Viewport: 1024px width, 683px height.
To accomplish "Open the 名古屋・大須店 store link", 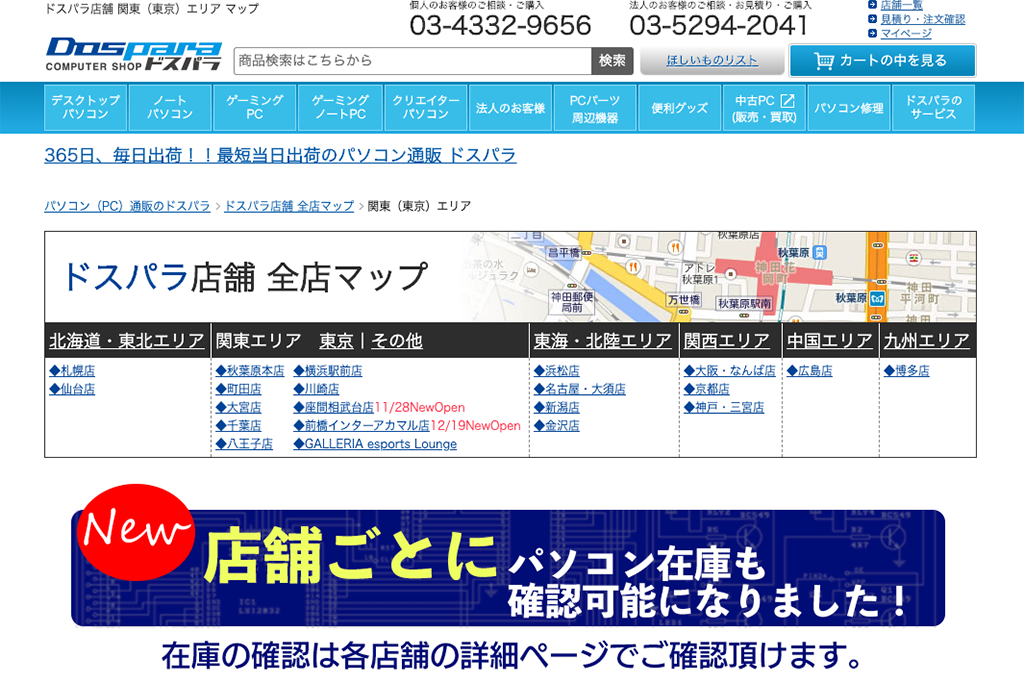I will [579, 389].
